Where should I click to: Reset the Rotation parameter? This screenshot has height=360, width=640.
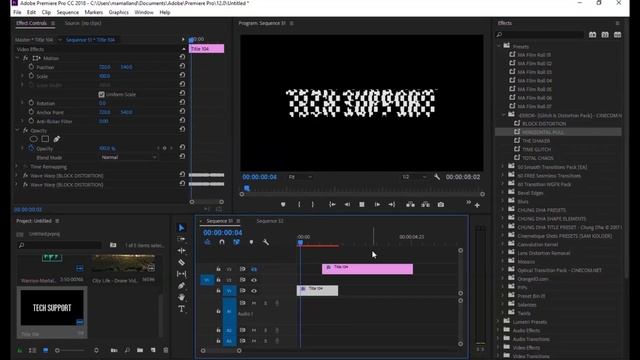[x=182, y=102]
